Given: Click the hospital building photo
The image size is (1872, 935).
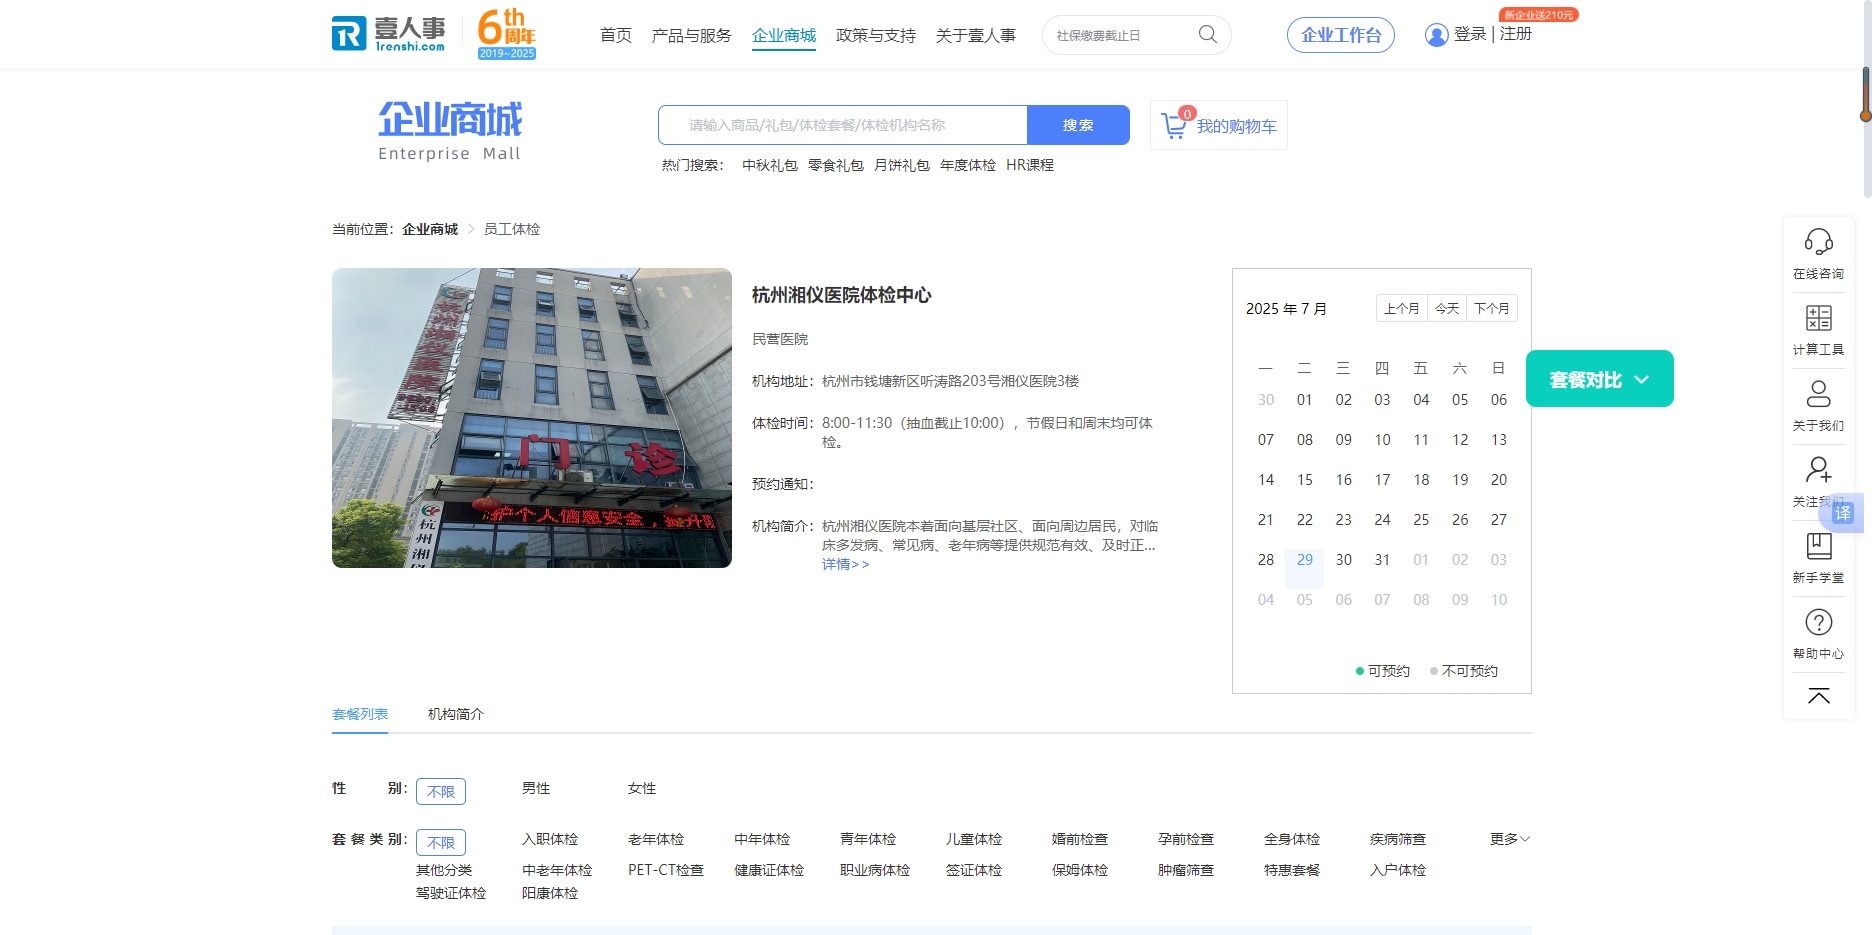Looking at the screenshot, I should click(x=532, y=418).
